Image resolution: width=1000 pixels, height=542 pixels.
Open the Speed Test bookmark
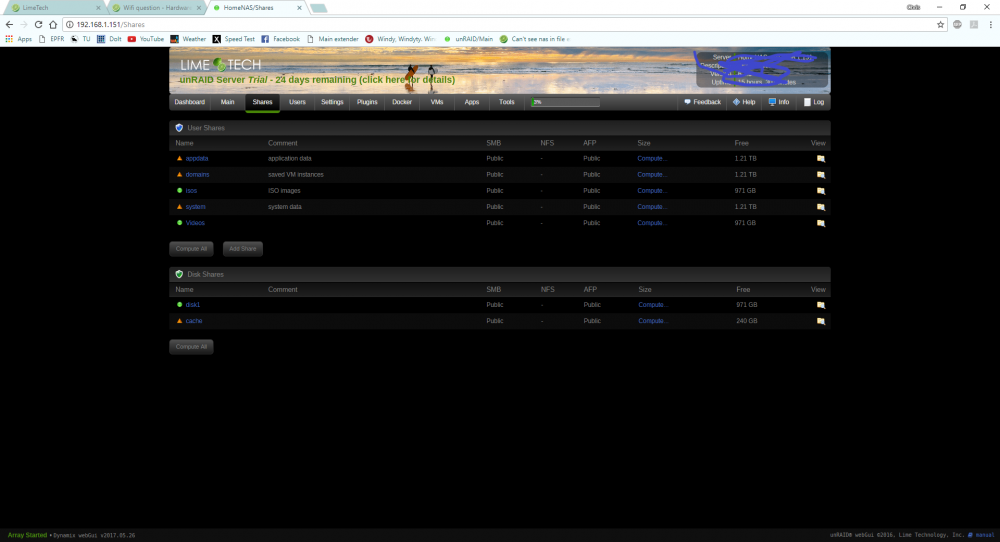234,39
